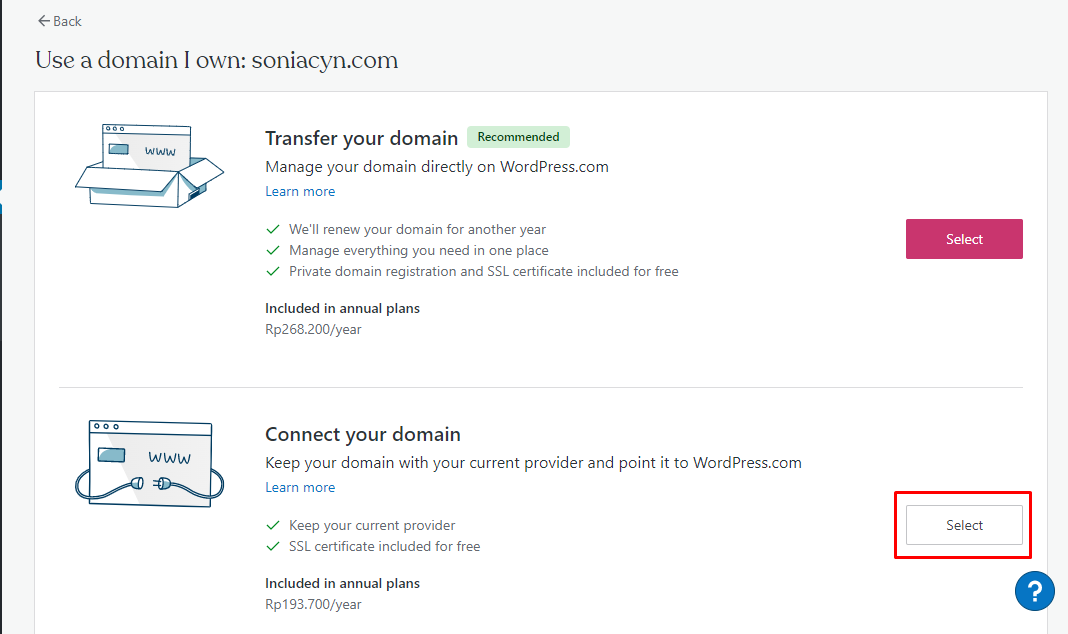Click the Recommended badge
This screenshot has height=634, width=1068.
pyautogui.click(x=518, y=137)
